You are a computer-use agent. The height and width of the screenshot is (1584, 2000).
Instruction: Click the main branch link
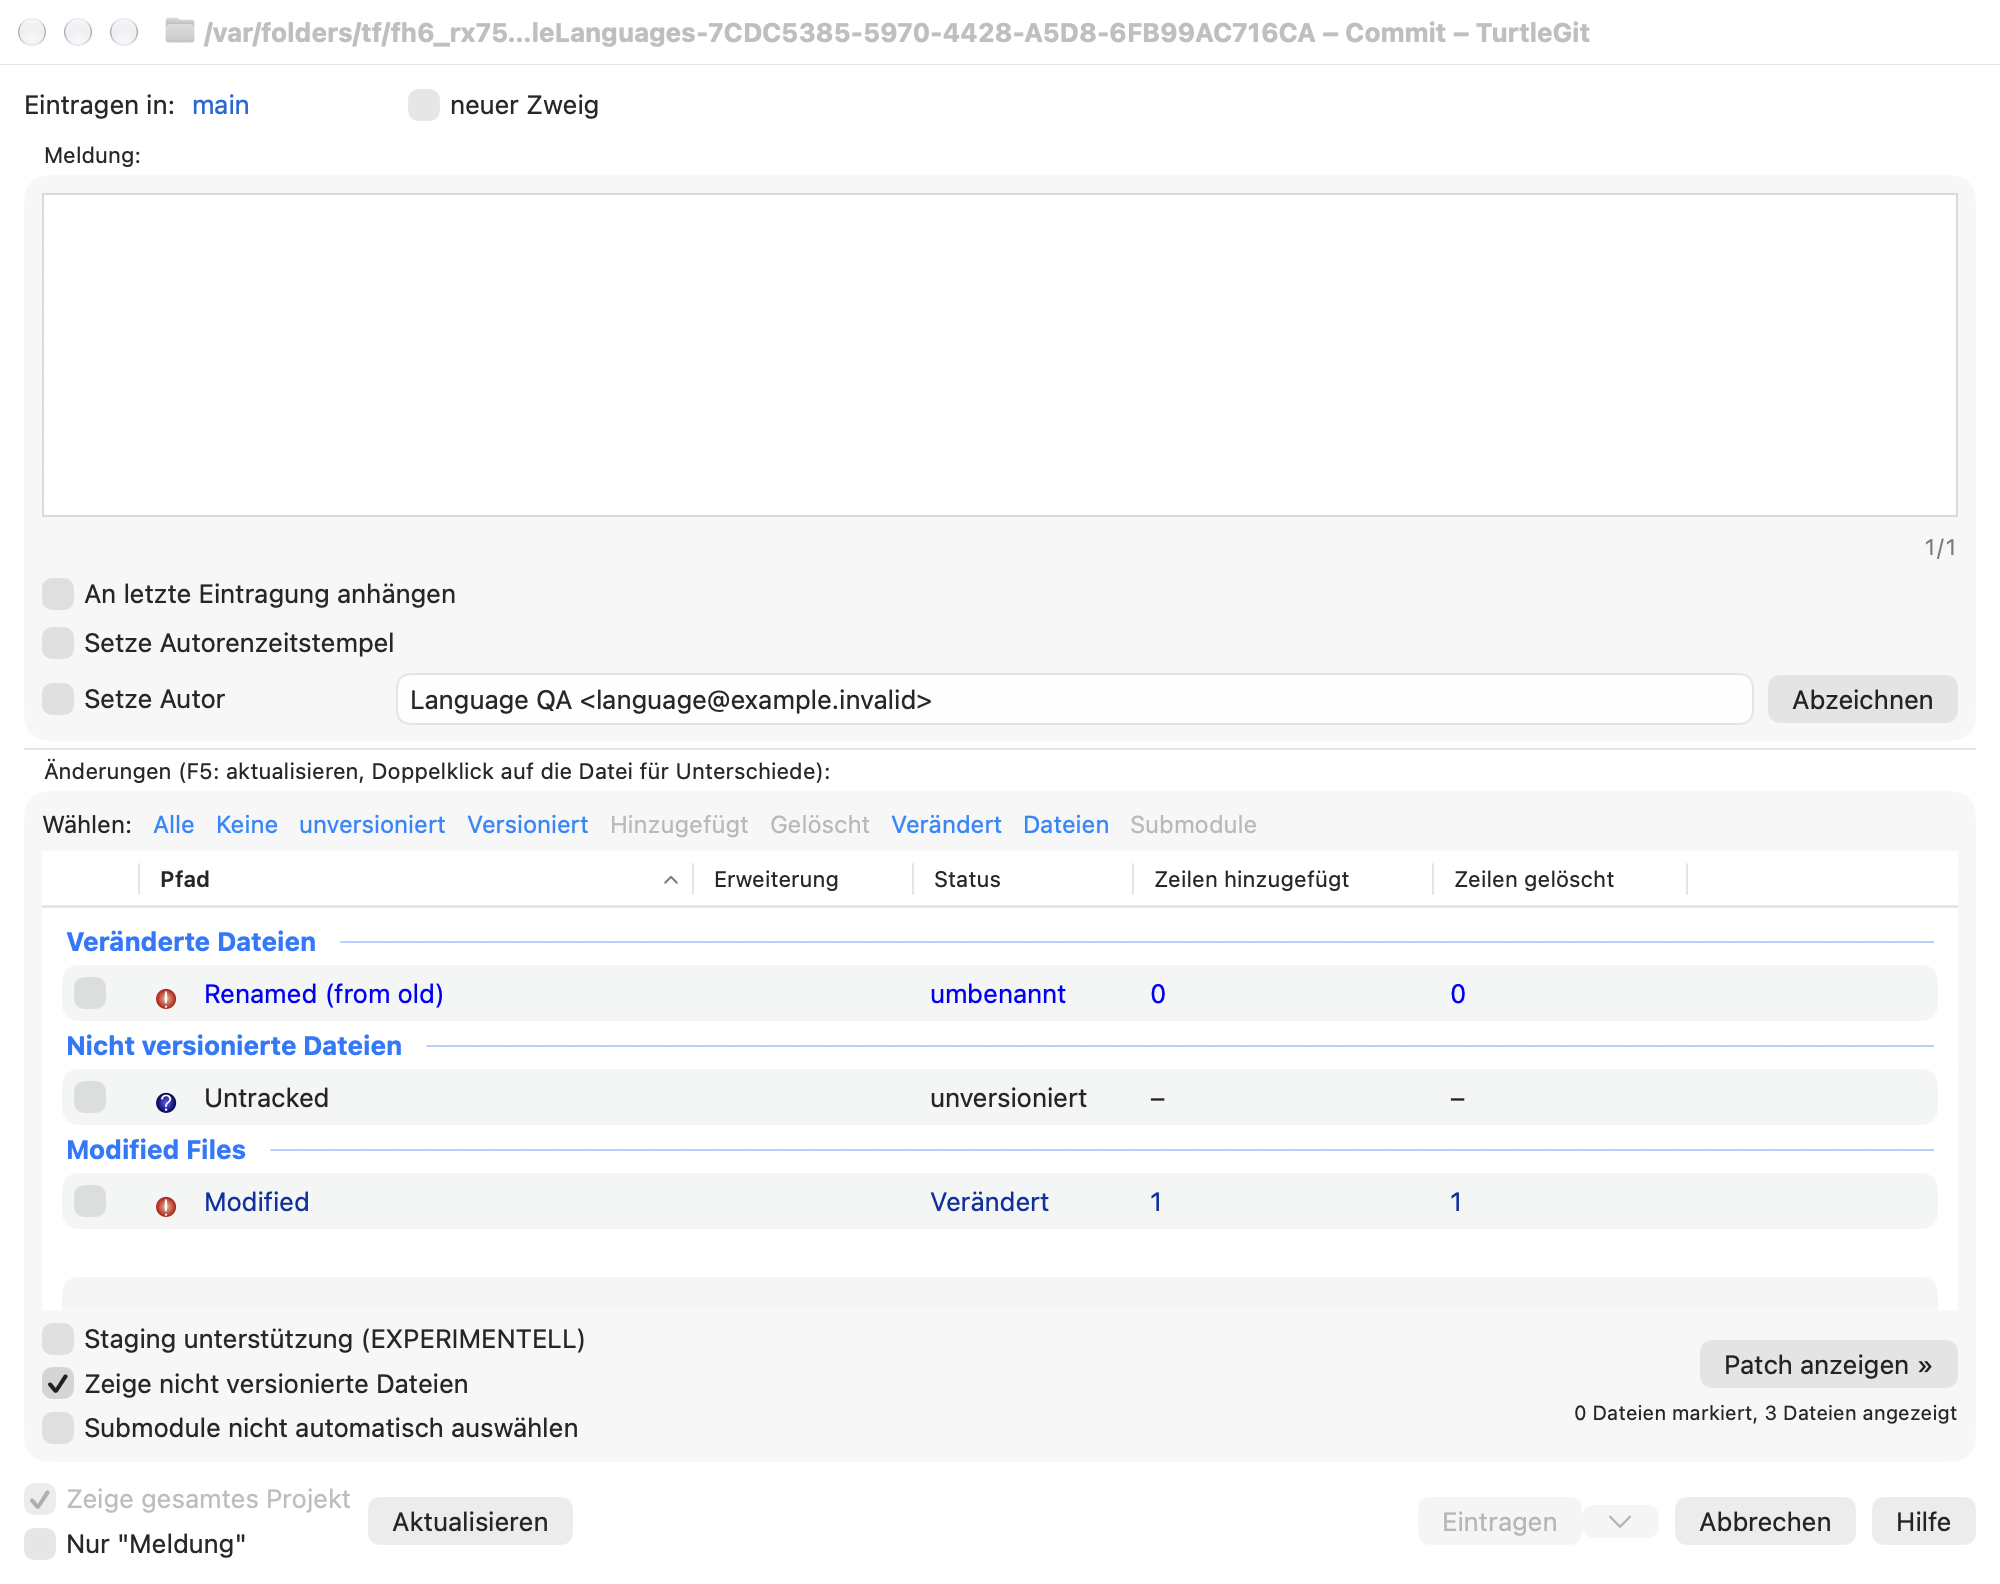(221, 105)
